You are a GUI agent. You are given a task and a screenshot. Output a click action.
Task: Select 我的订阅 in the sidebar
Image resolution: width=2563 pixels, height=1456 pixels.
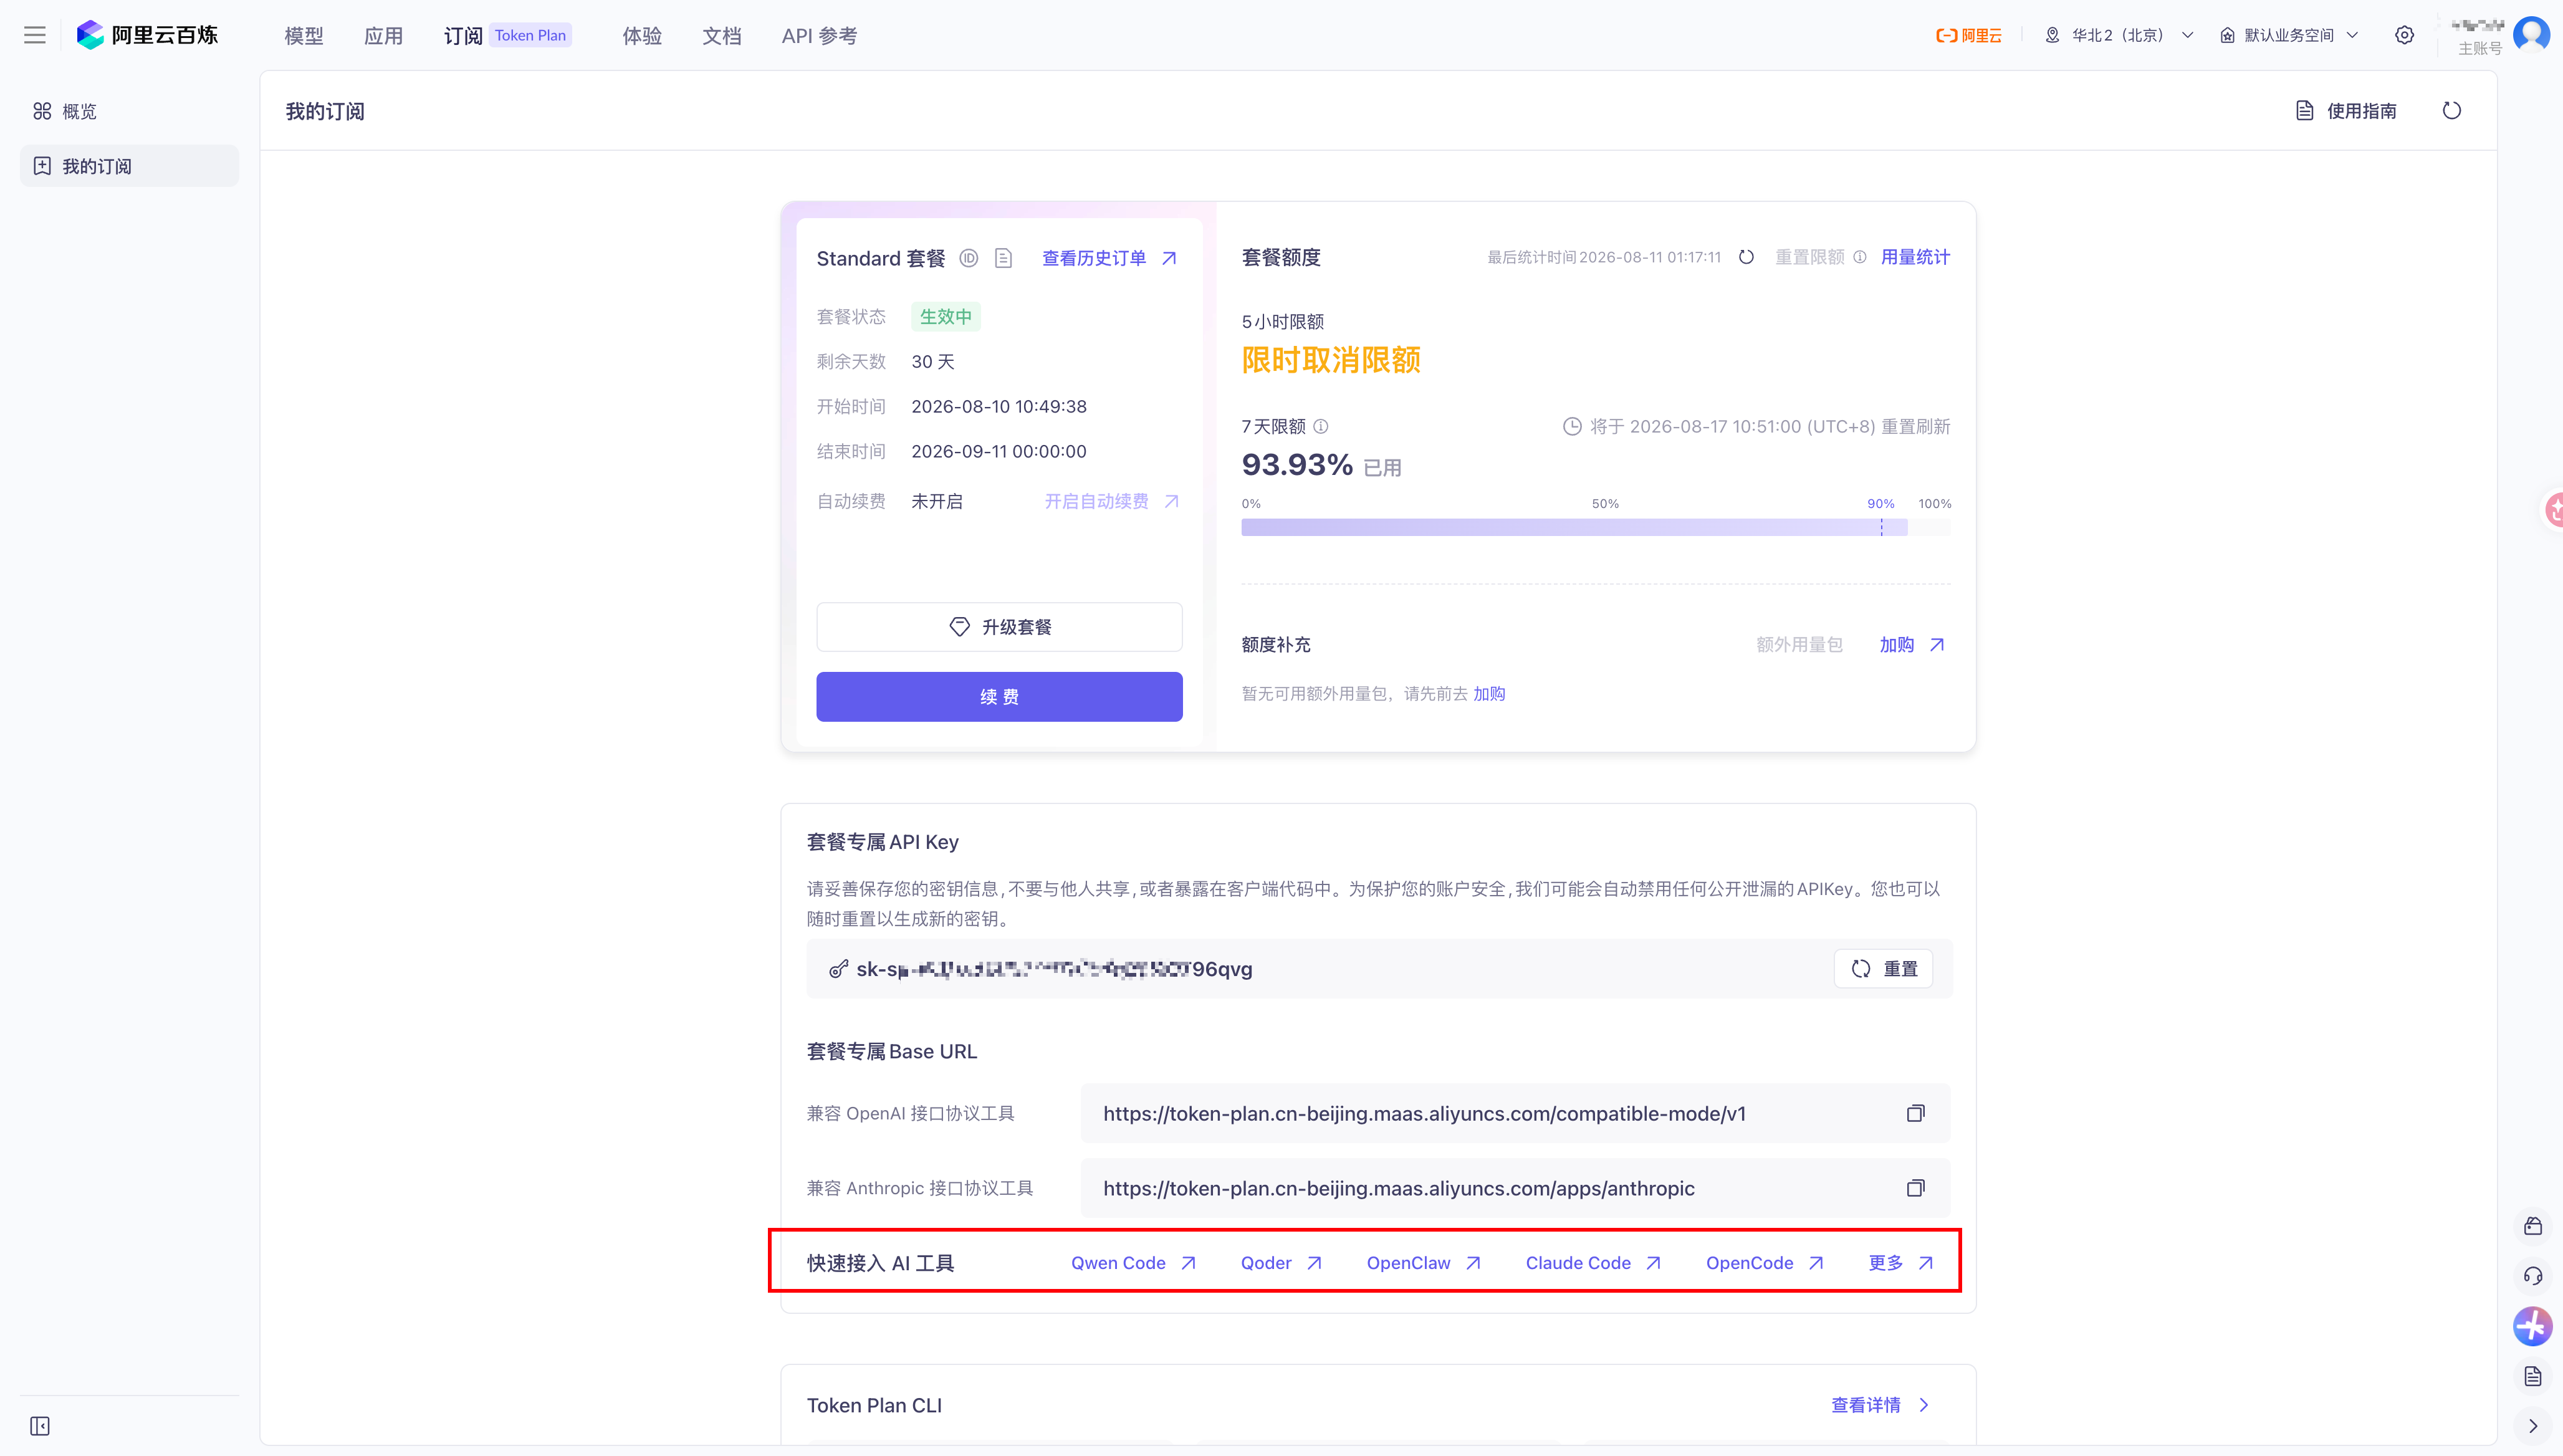tap(130, 166)
